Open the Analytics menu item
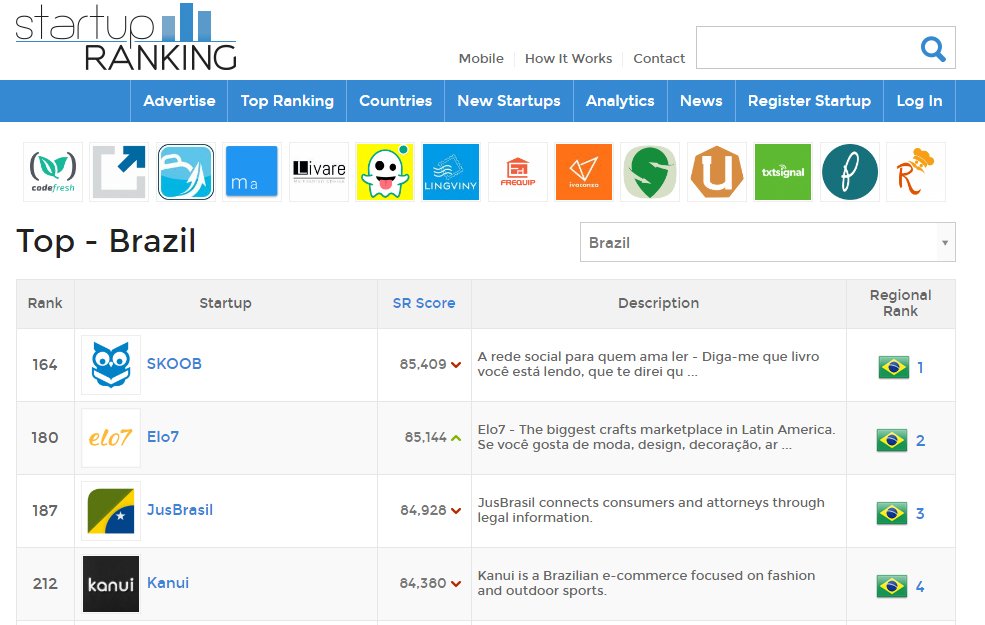The width and height of the screenshot is (985, 625). (x=620, y=101)
